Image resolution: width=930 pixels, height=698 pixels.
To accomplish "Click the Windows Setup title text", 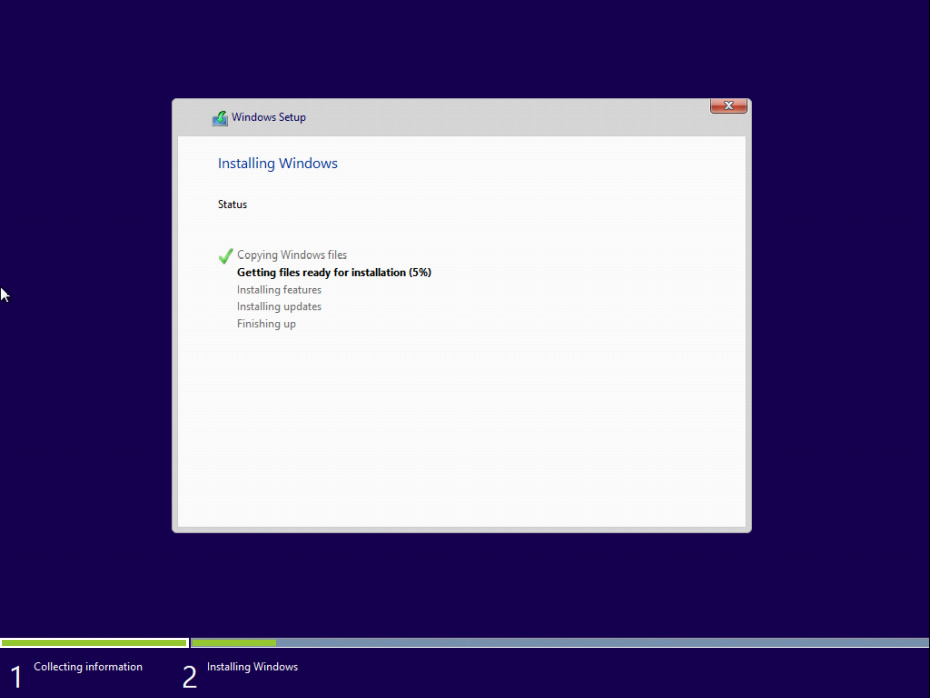I will point(269,117).
